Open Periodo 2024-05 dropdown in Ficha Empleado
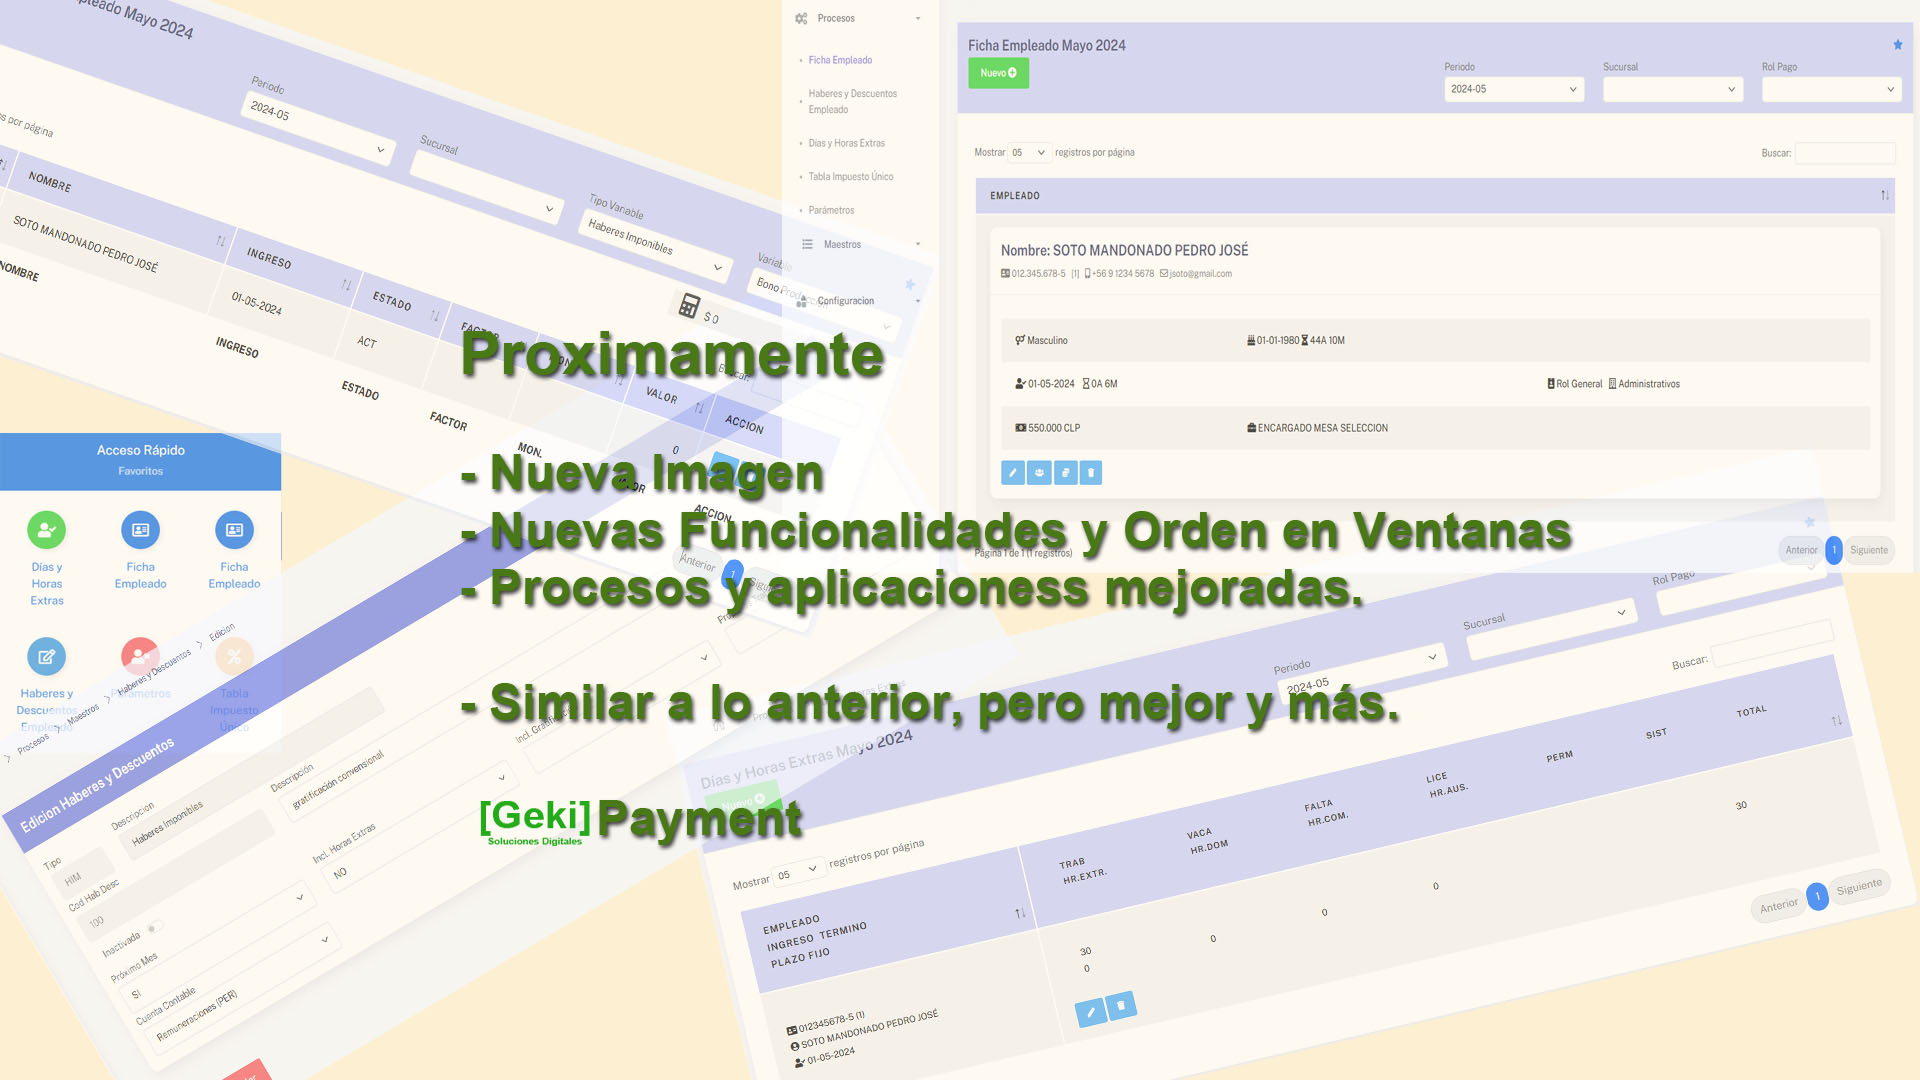The height and width of the screenshot is (1080, 1920). [1513, 89]
